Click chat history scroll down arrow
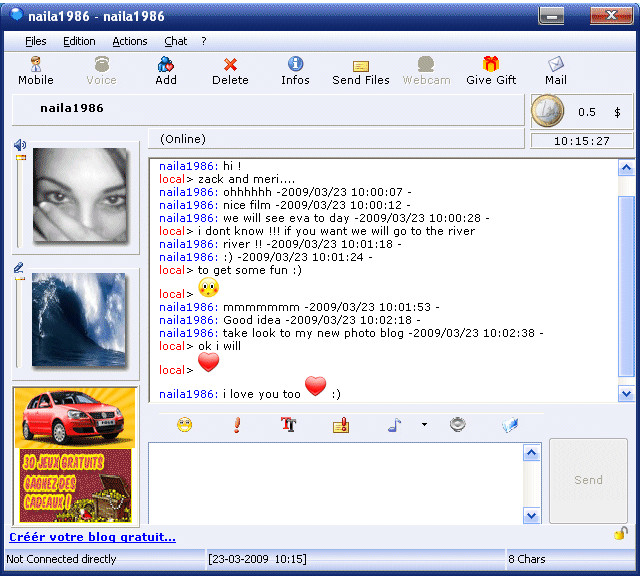The height and width of the screenshot is (576, 640). pyautogui.click(x=626, y=394)
